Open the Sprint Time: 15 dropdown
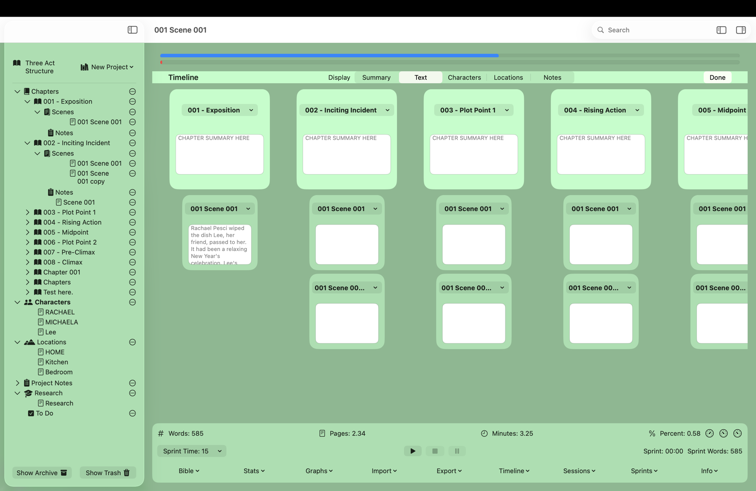The height and width of the screenshot is (491, 756). coord(192,451)
